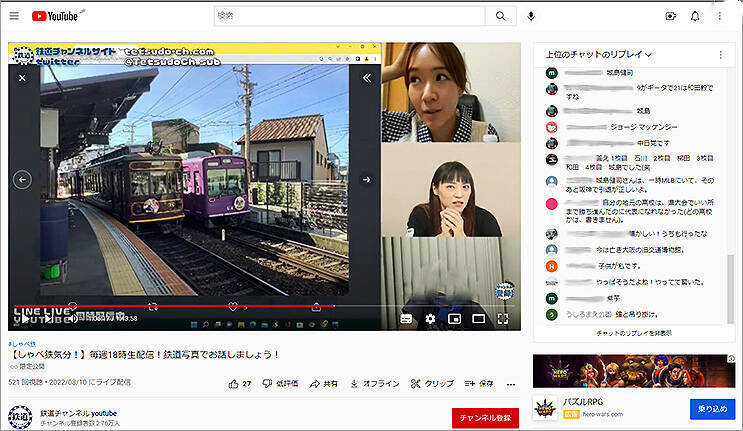Start voice search with microphone
This screenshot has height=431, width=743.
(x=531, y=16)
